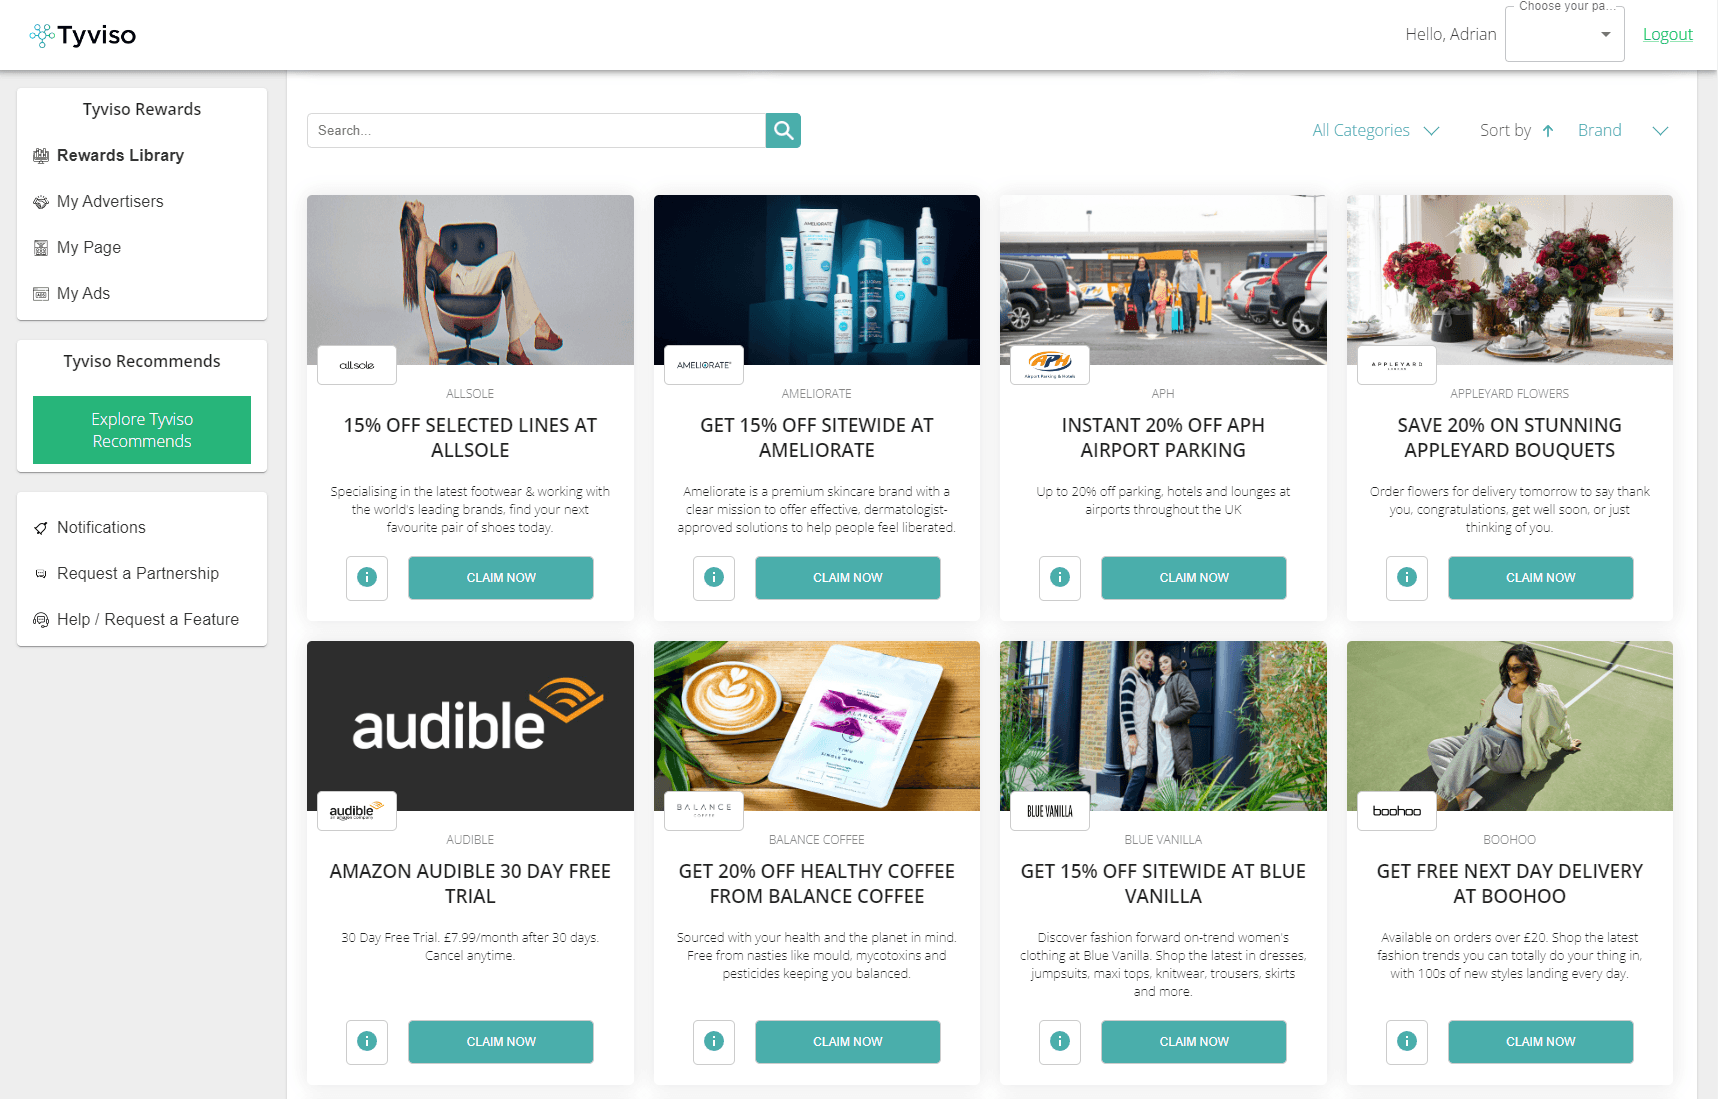The height and width of the screenshot is (1099, 1718).
Task: Click the Ameliorate skincare products image
Action: 817,280
